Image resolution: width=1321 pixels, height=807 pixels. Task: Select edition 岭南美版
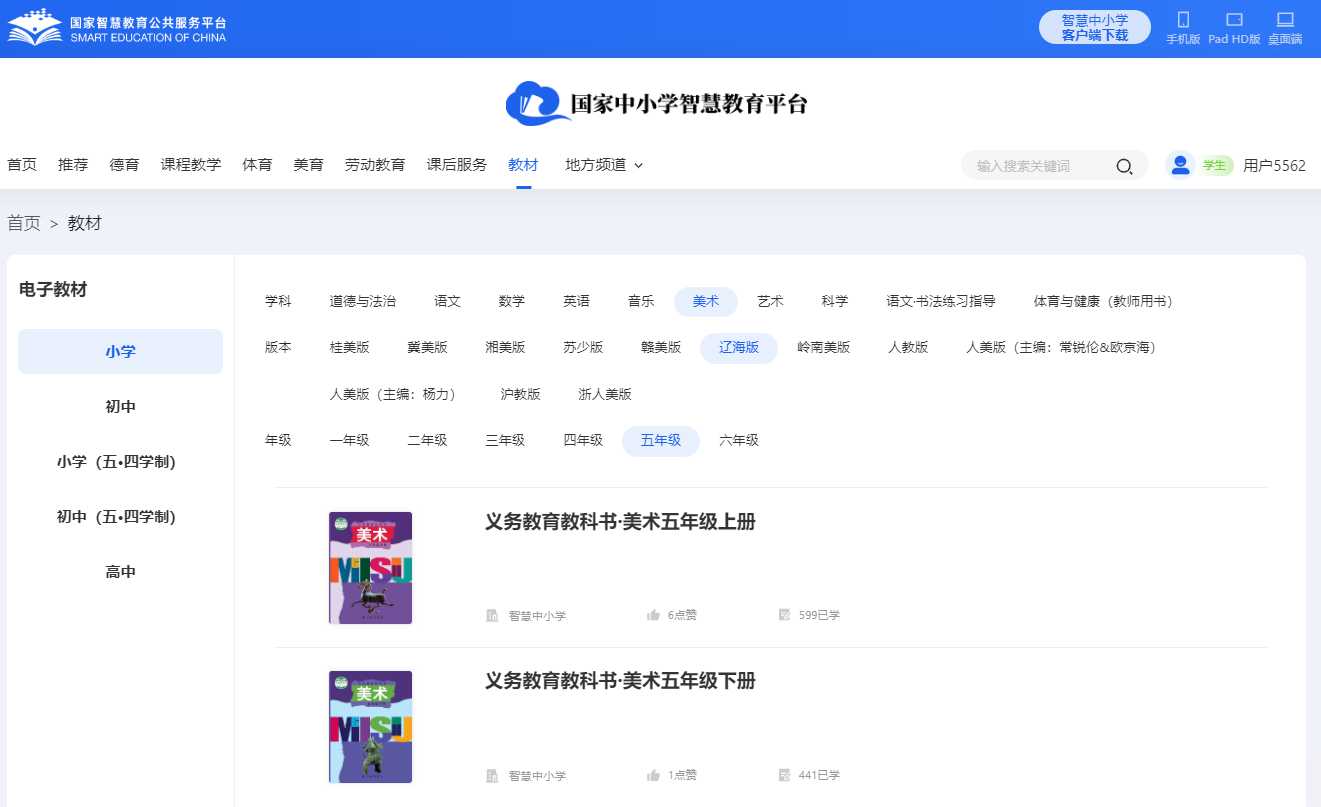point(824,348)
